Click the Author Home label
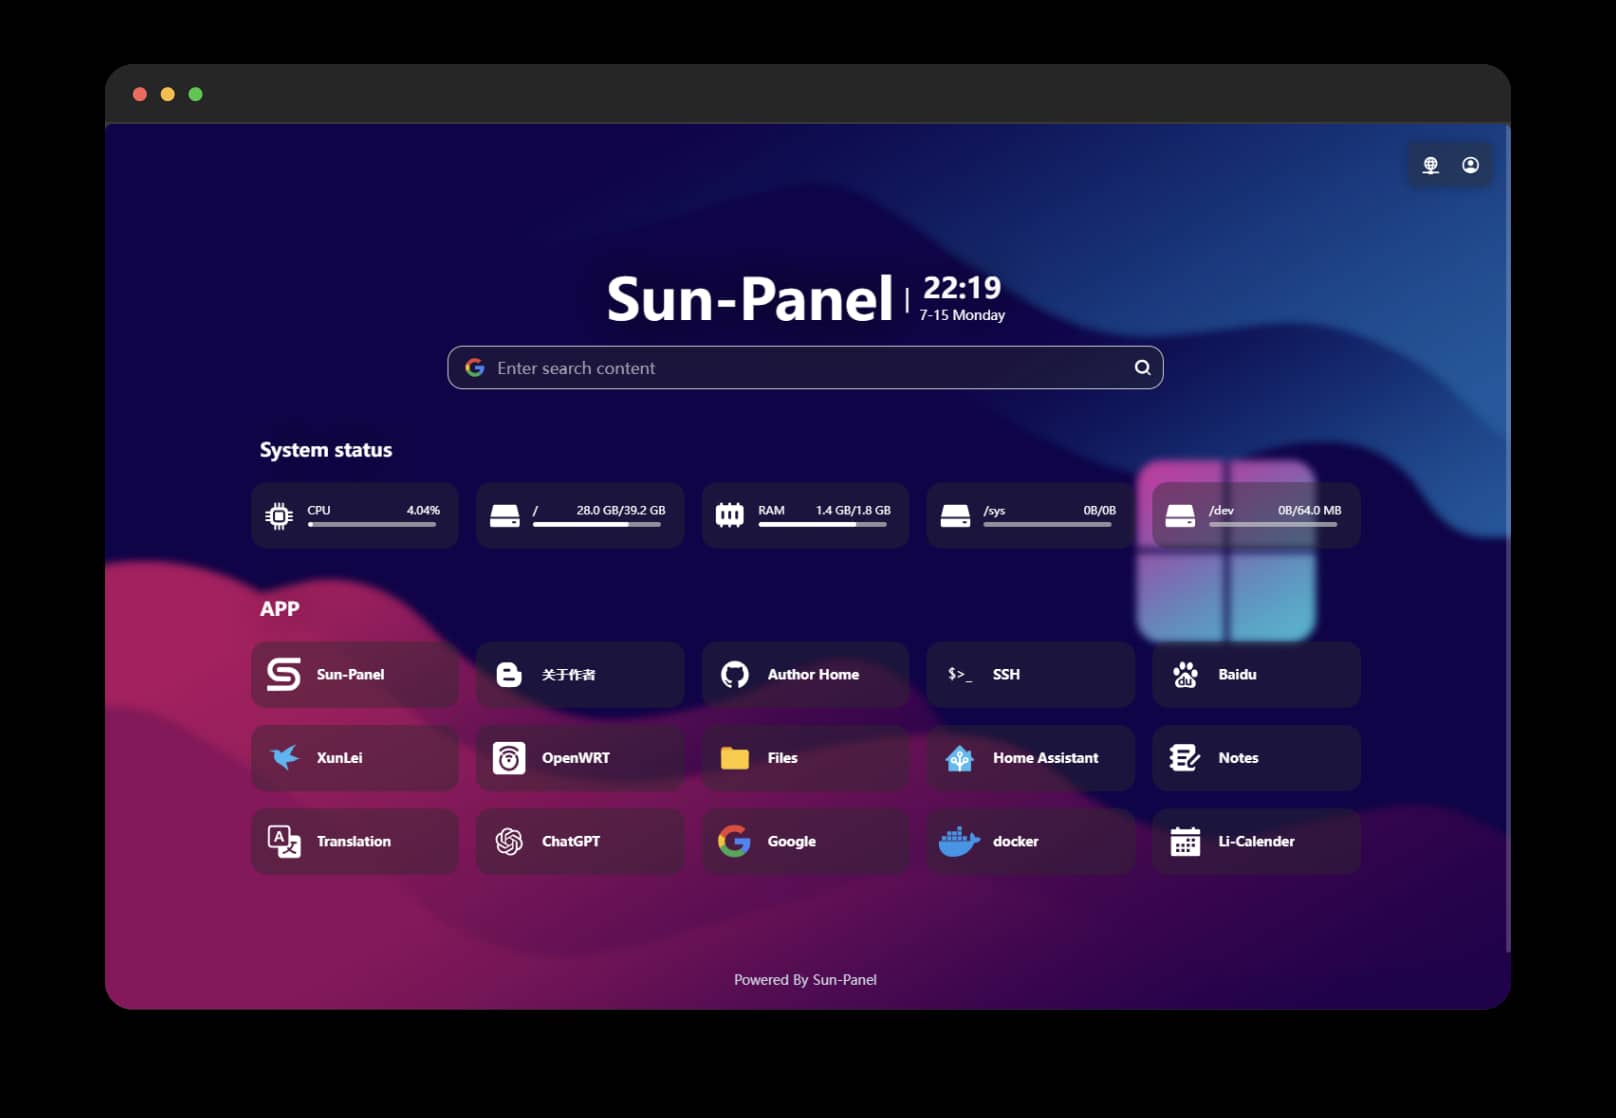Viewport: 1616px width, 1118px height. [x=813, y=674]
